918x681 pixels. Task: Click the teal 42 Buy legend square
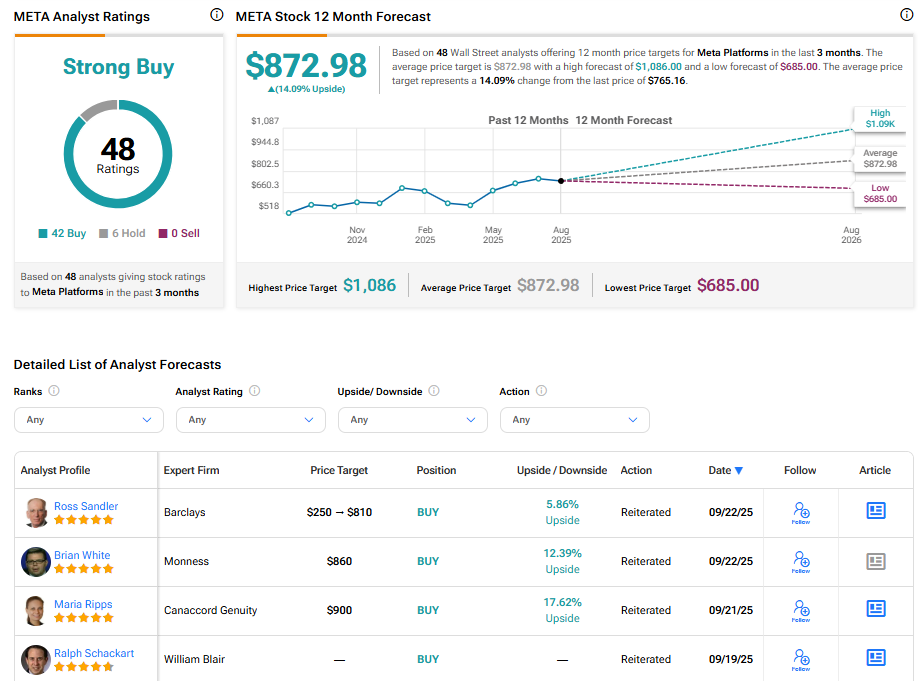coord(43,234)
